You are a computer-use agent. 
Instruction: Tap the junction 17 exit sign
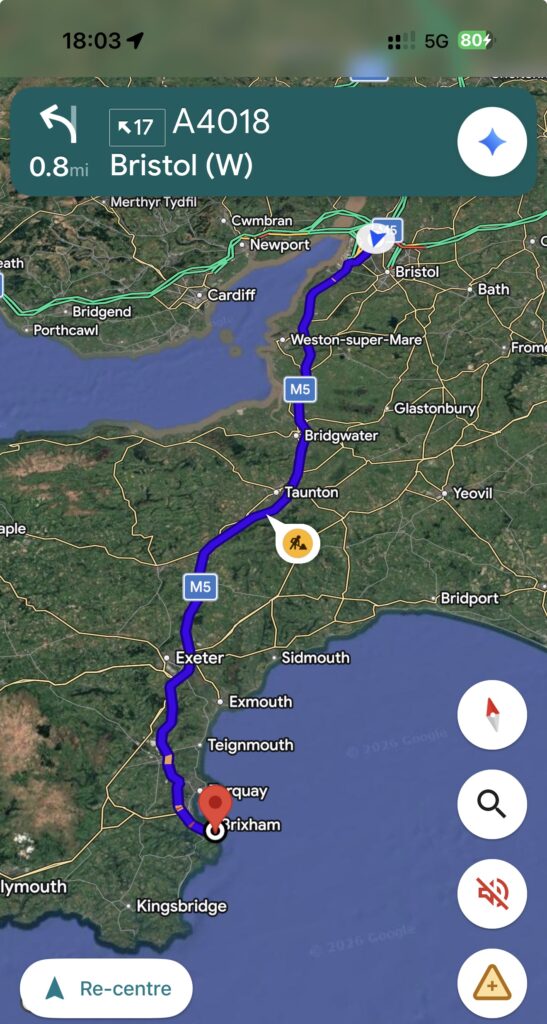point(137,127)
